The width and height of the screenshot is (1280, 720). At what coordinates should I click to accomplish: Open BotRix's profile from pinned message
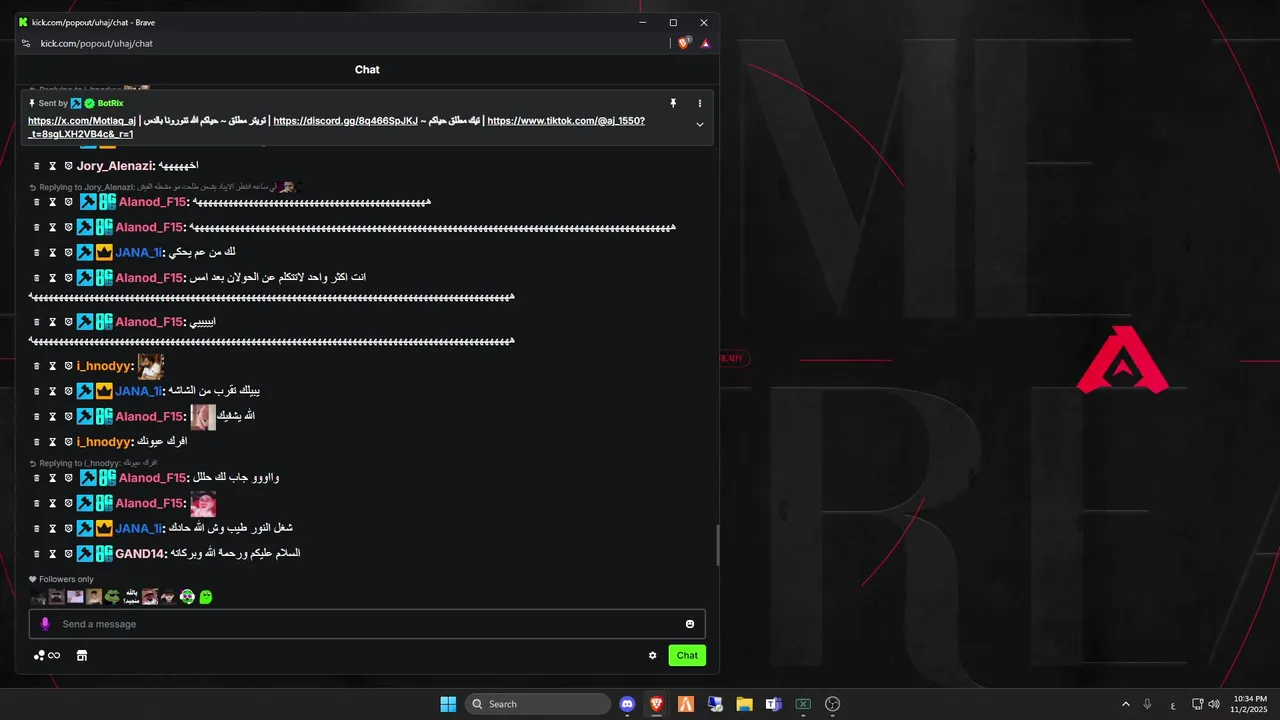pos(111,103)
